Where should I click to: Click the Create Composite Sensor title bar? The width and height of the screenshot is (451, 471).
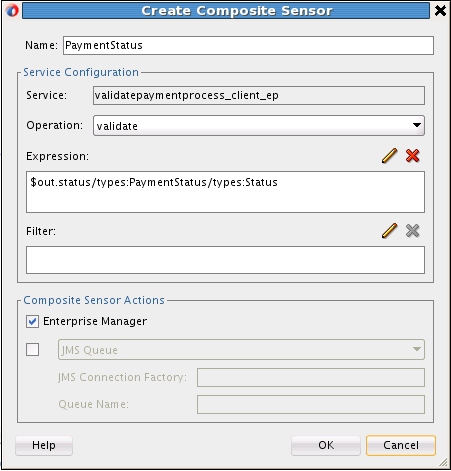[226, 11]
